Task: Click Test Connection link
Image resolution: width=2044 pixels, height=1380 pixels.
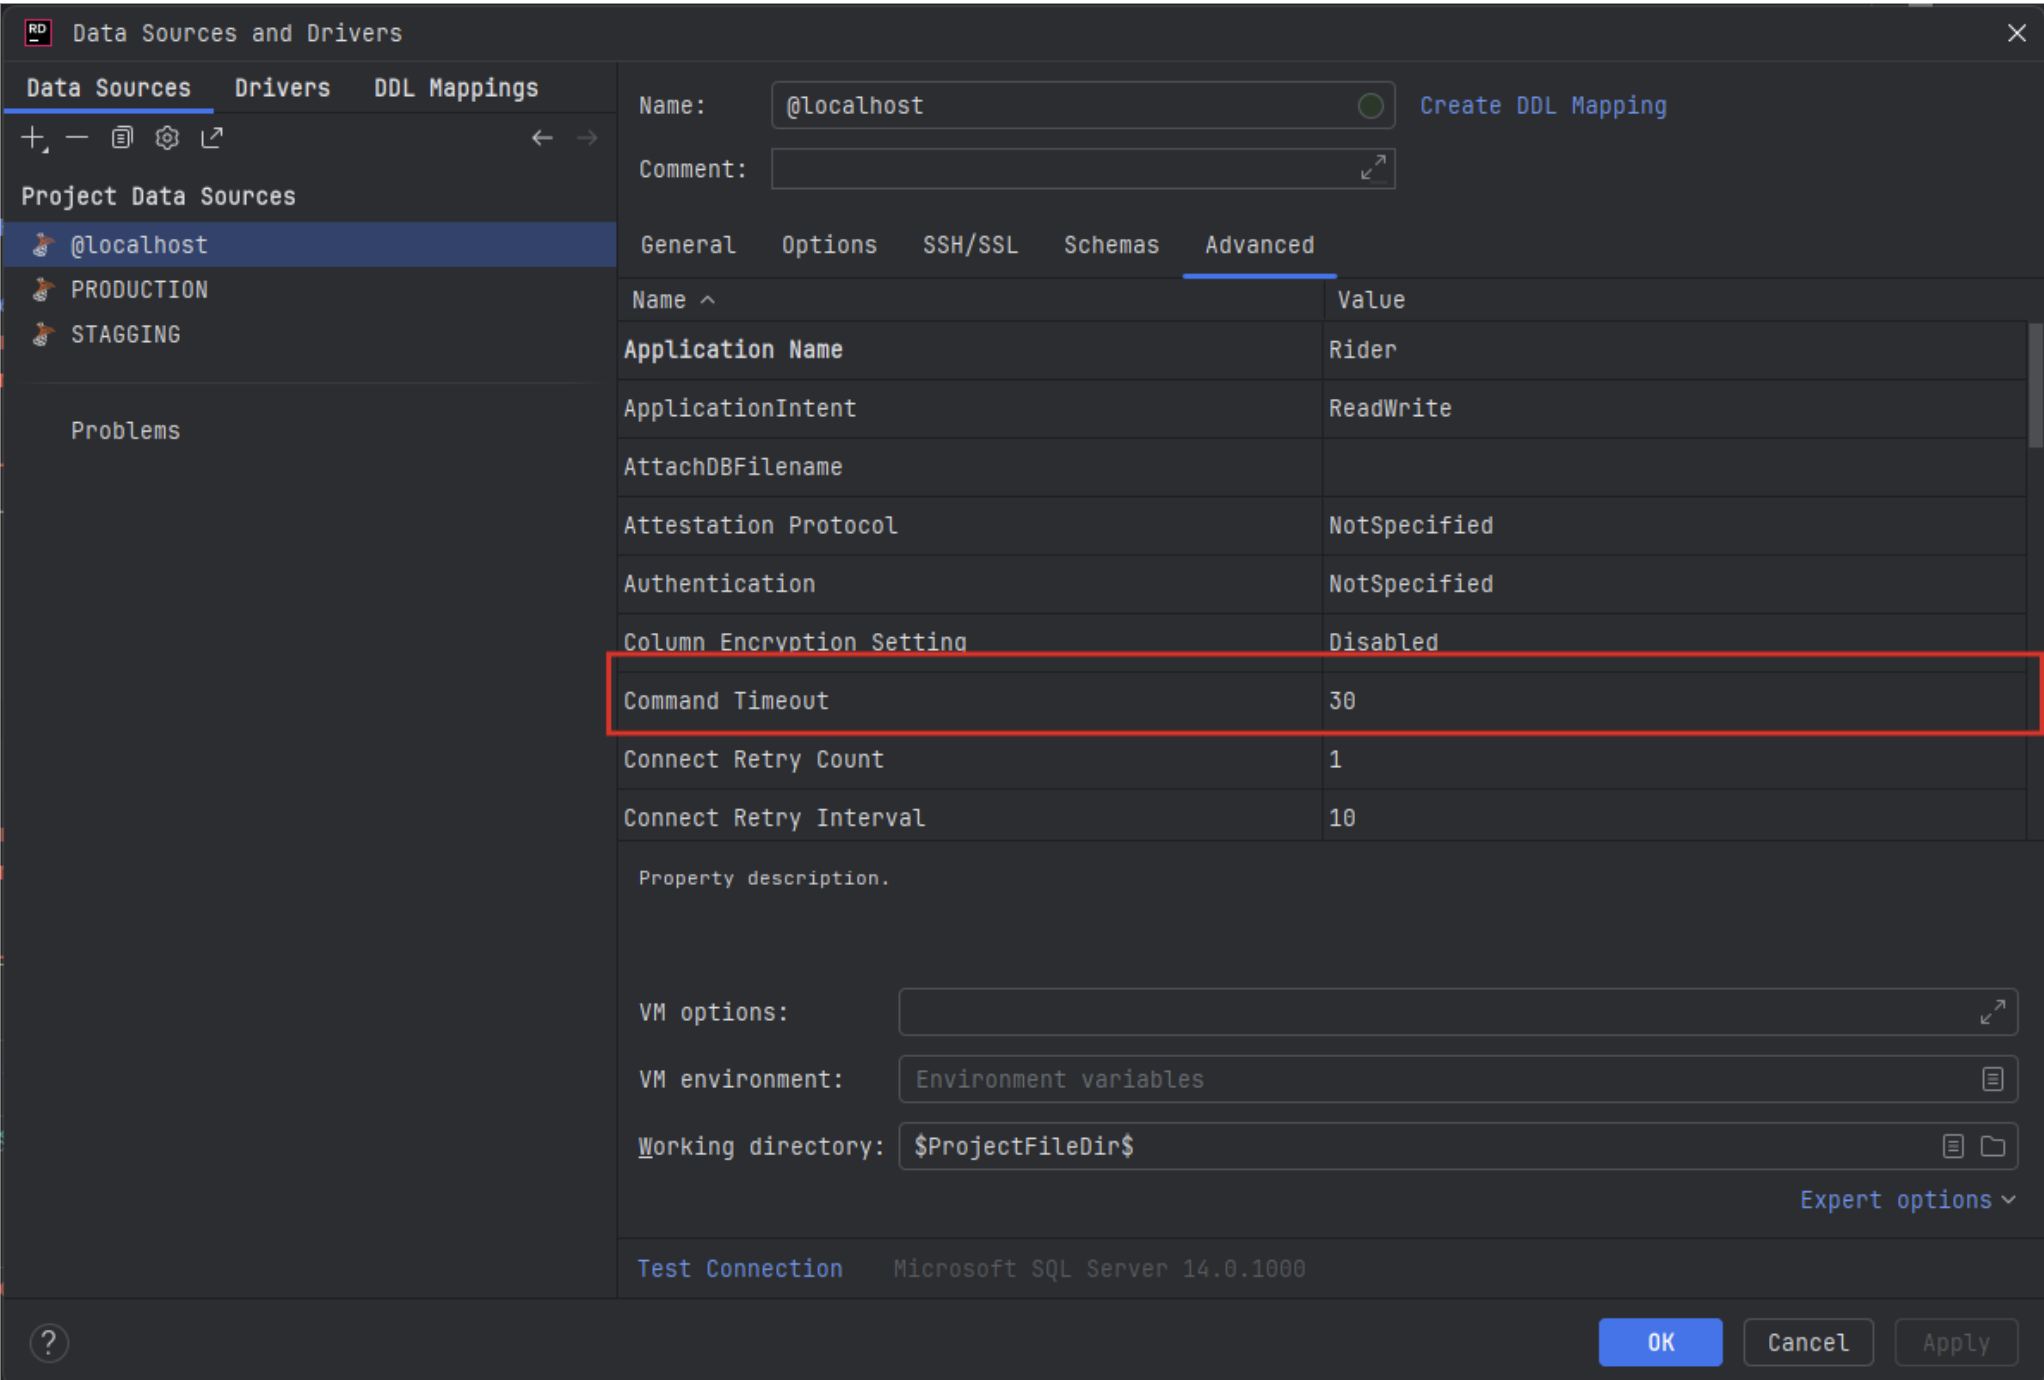Action: (x=740, y=1269)
